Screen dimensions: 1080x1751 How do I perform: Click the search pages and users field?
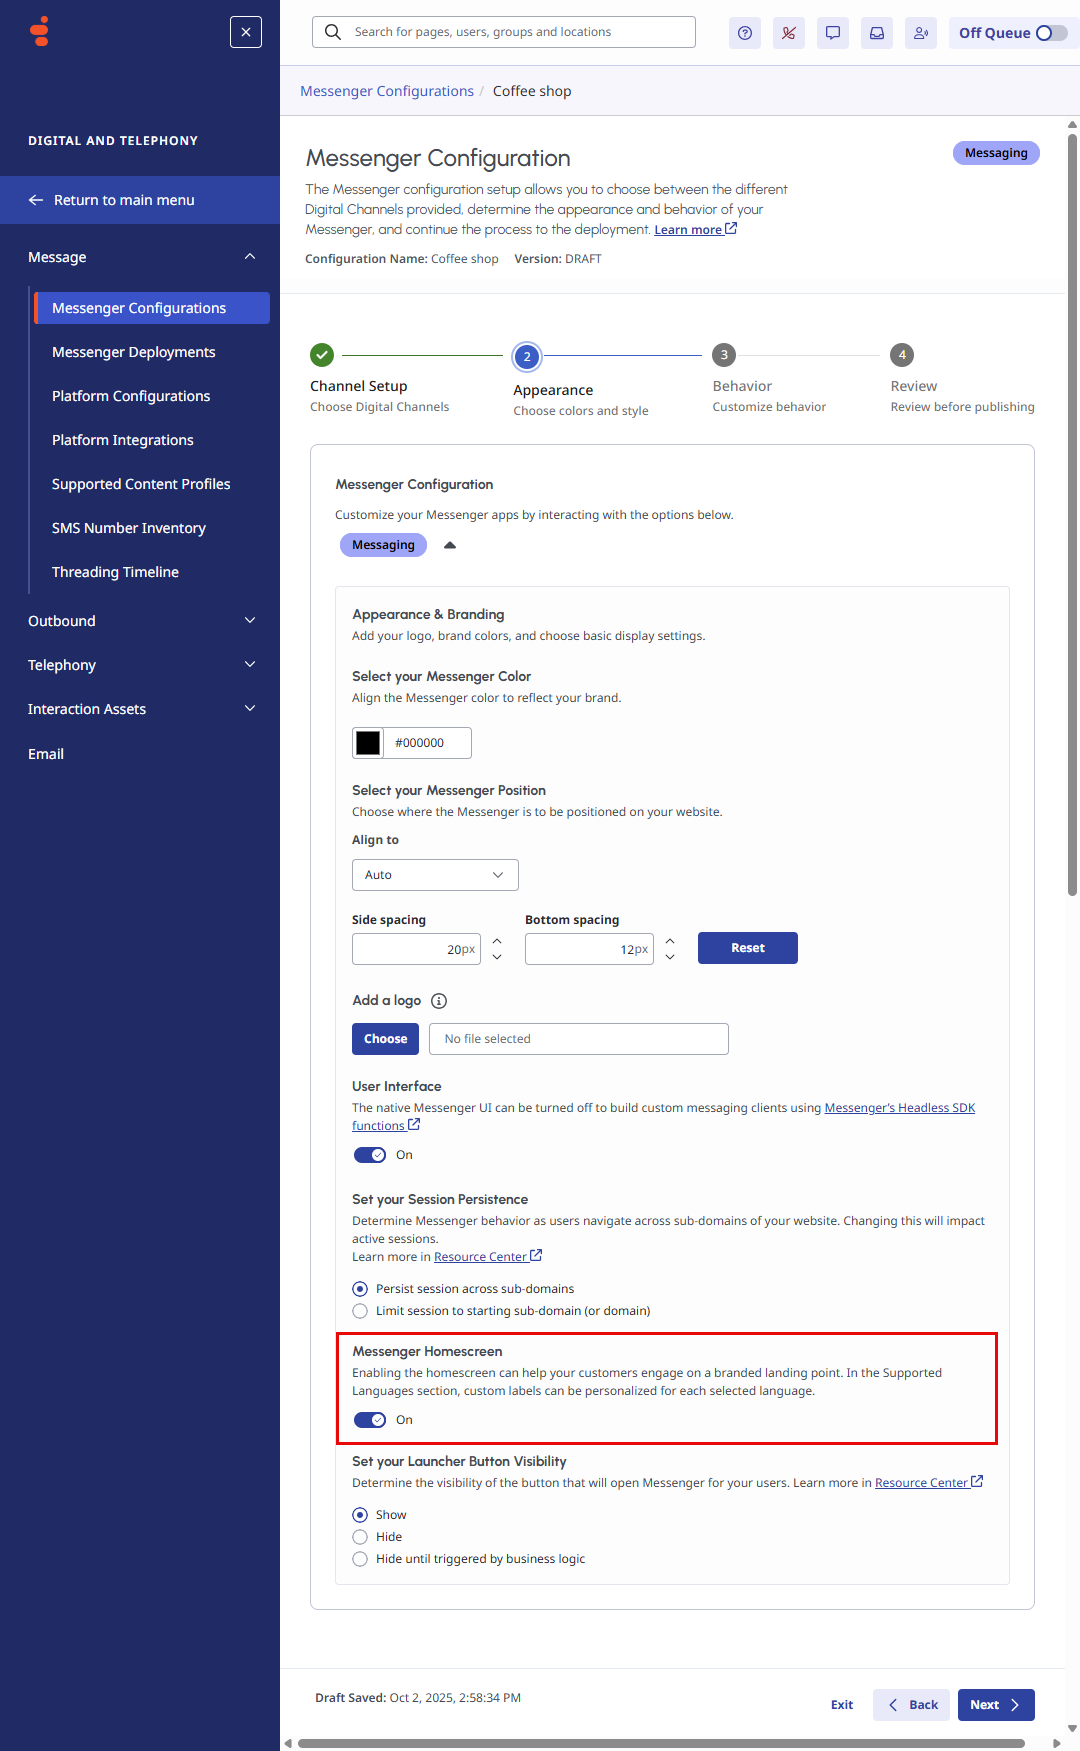coord(504,32)
